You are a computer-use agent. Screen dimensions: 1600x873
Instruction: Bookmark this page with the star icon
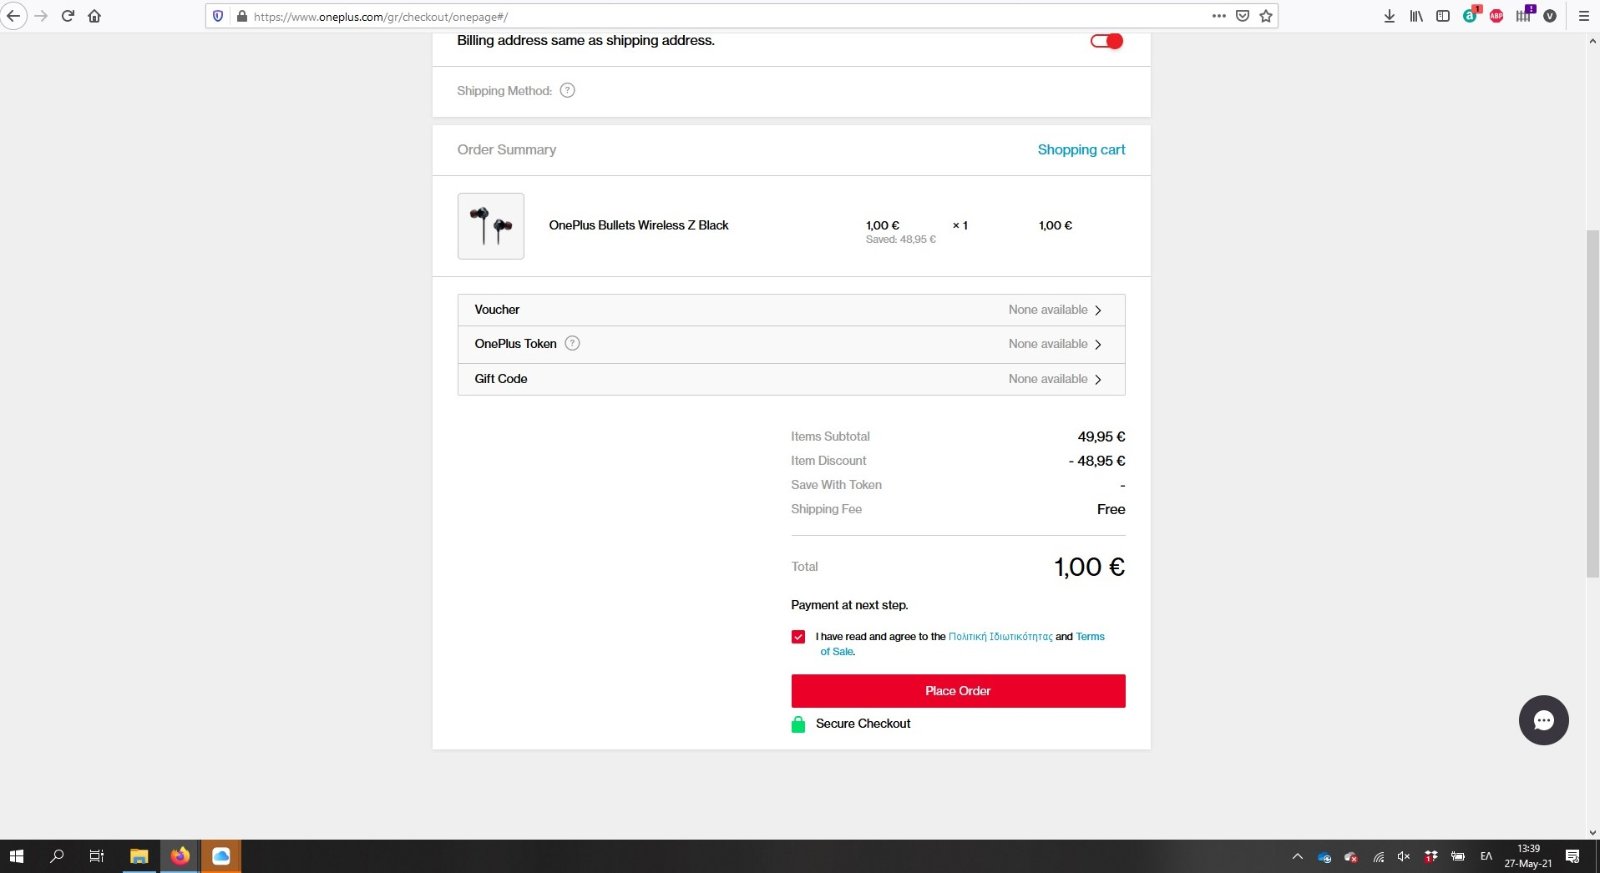coord(1266,16)
